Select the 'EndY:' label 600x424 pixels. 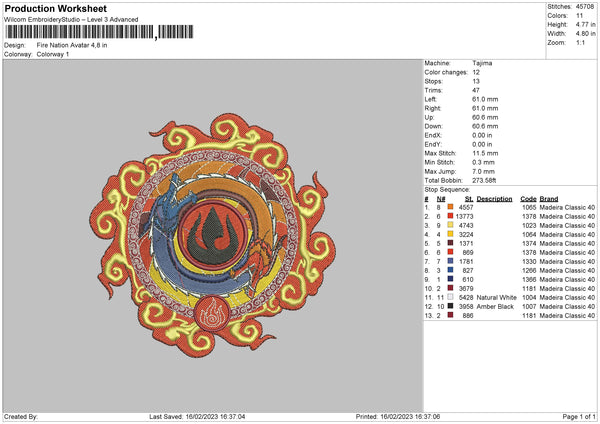433,144
